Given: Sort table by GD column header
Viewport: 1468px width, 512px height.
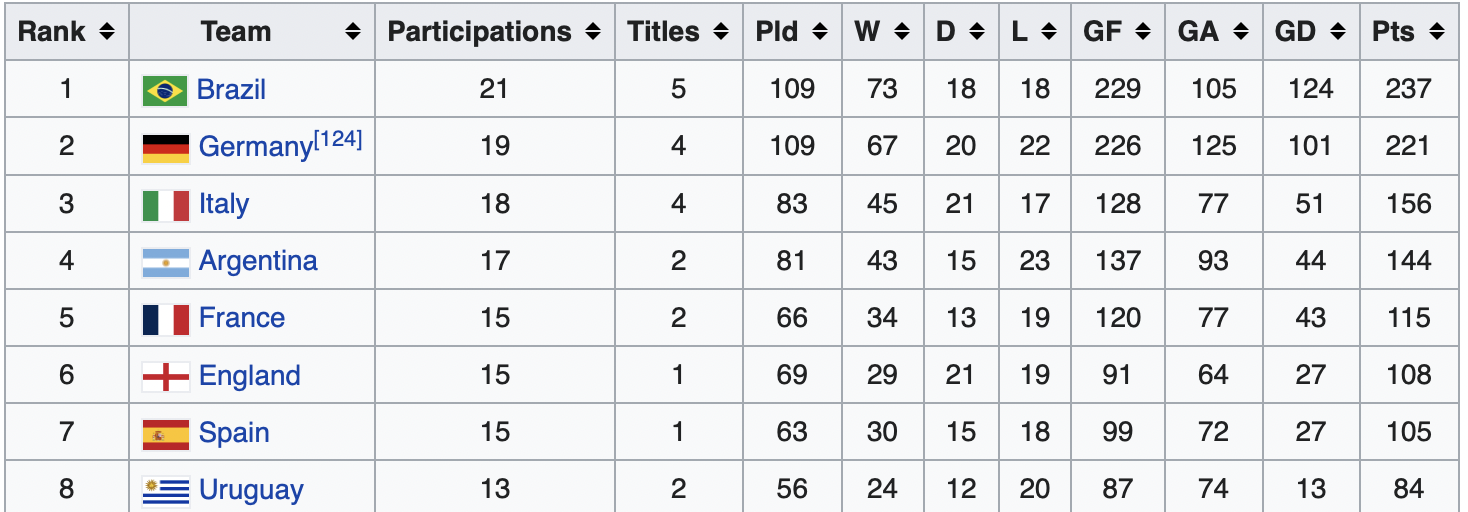Looking at the screenshot, I should click(x=1310, y=32).
